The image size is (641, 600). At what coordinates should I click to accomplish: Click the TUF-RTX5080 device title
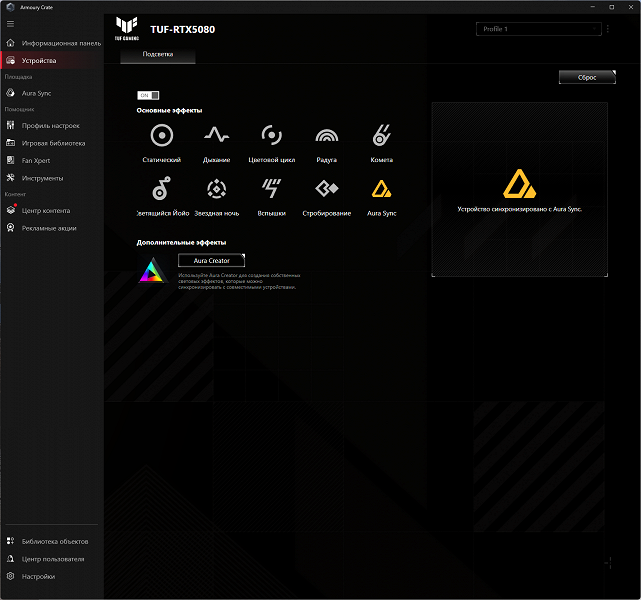182,29
